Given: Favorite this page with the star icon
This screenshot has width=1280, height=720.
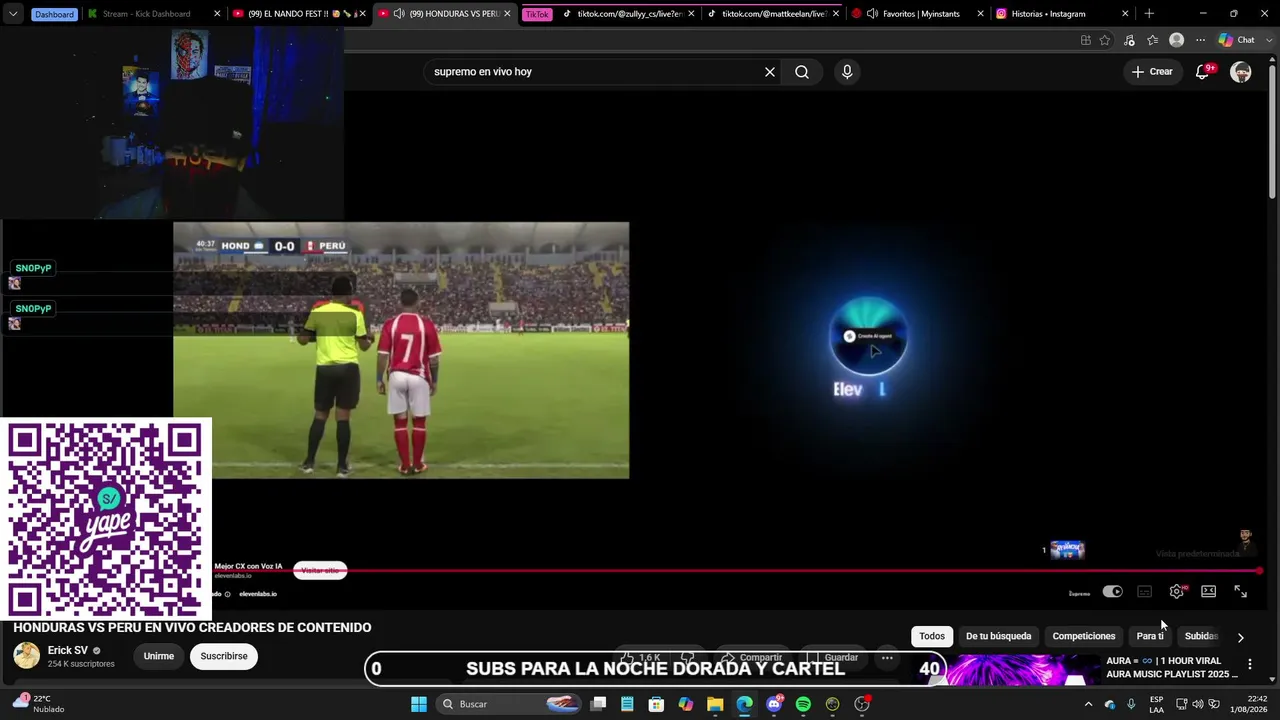Looking at the screenshot, I should pos(1105,40).
